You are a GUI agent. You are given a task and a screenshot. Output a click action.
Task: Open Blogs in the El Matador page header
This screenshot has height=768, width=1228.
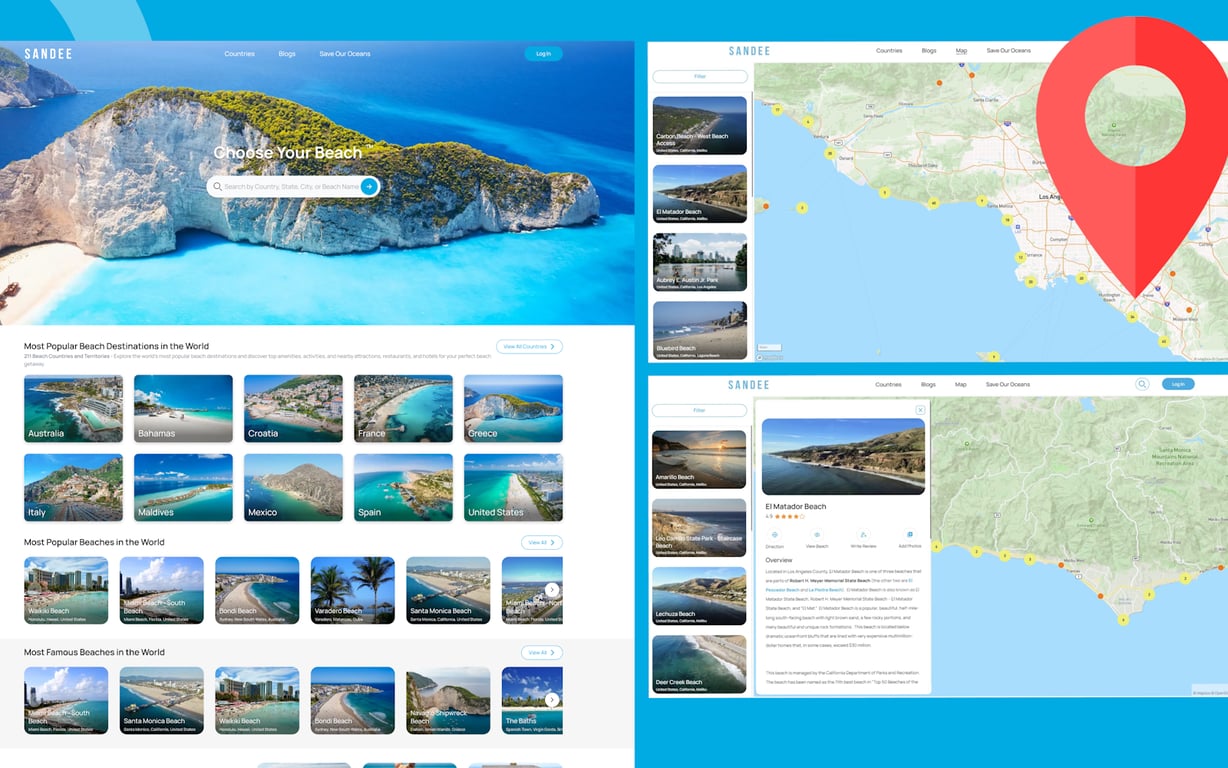(x=929, y=384)
